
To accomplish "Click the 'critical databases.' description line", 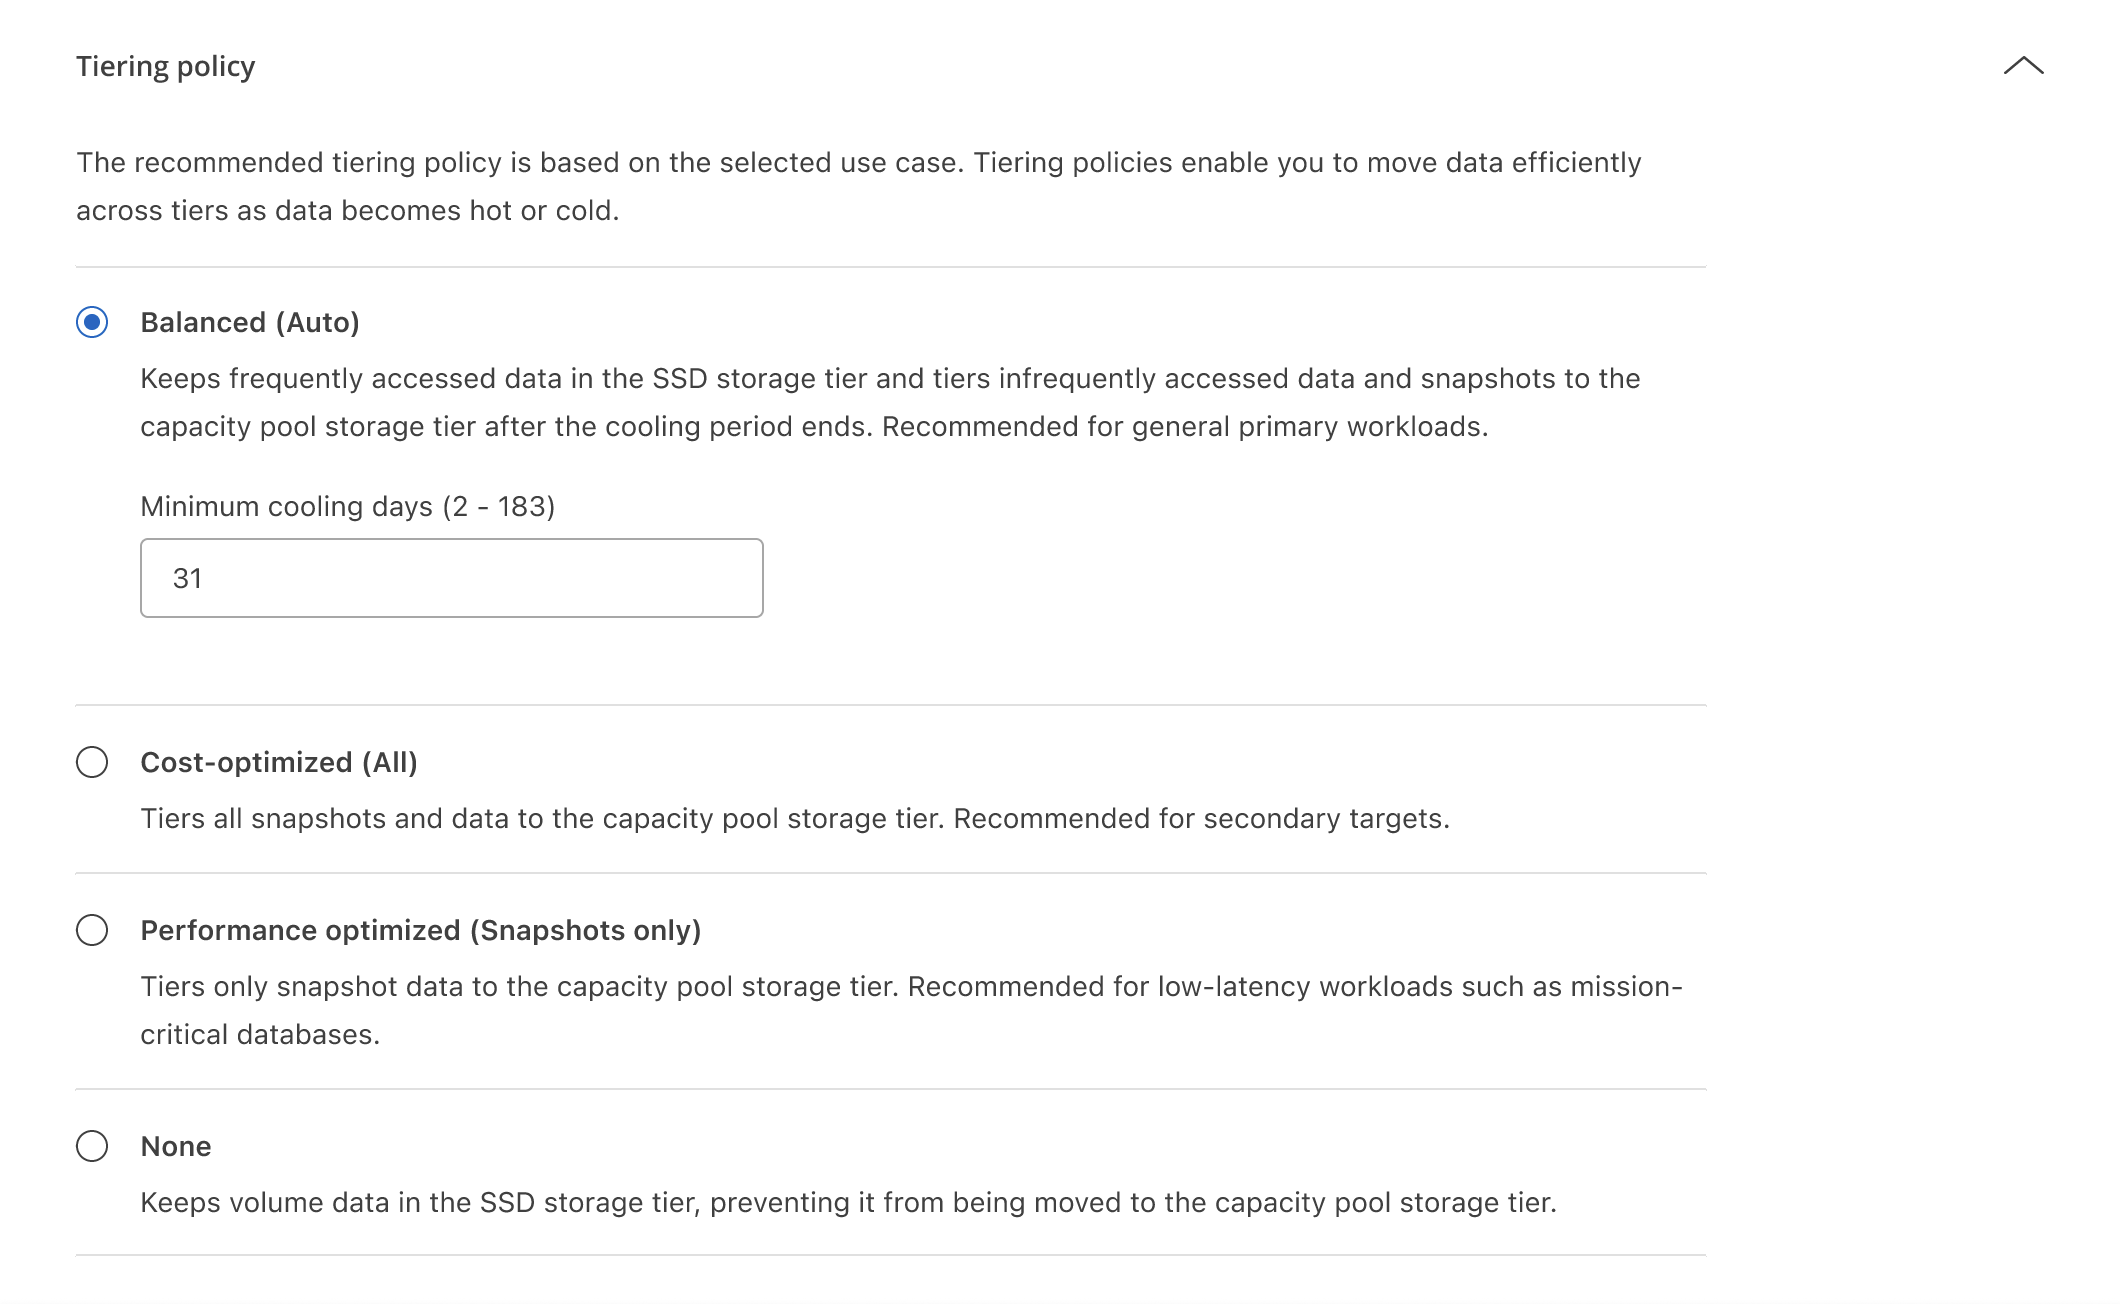I will pos(260,1034).
